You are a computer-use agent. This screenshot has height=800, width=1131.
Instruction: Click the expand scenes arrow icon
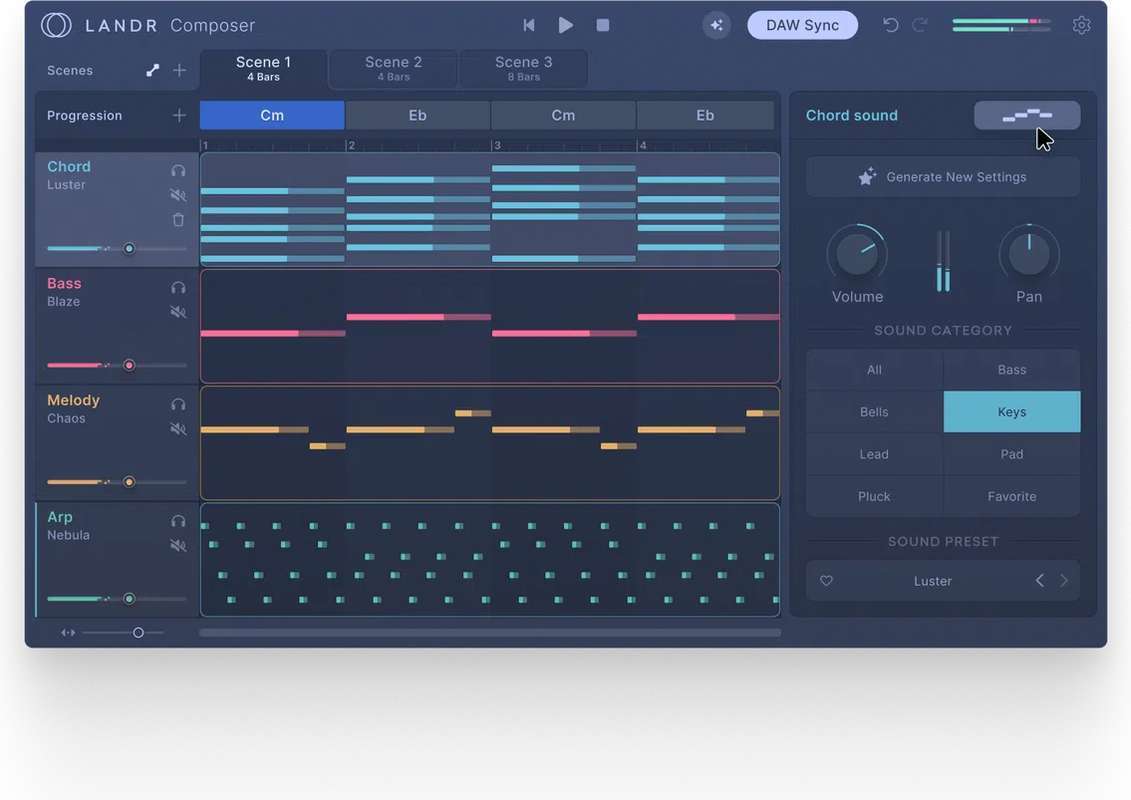point(152,70)
